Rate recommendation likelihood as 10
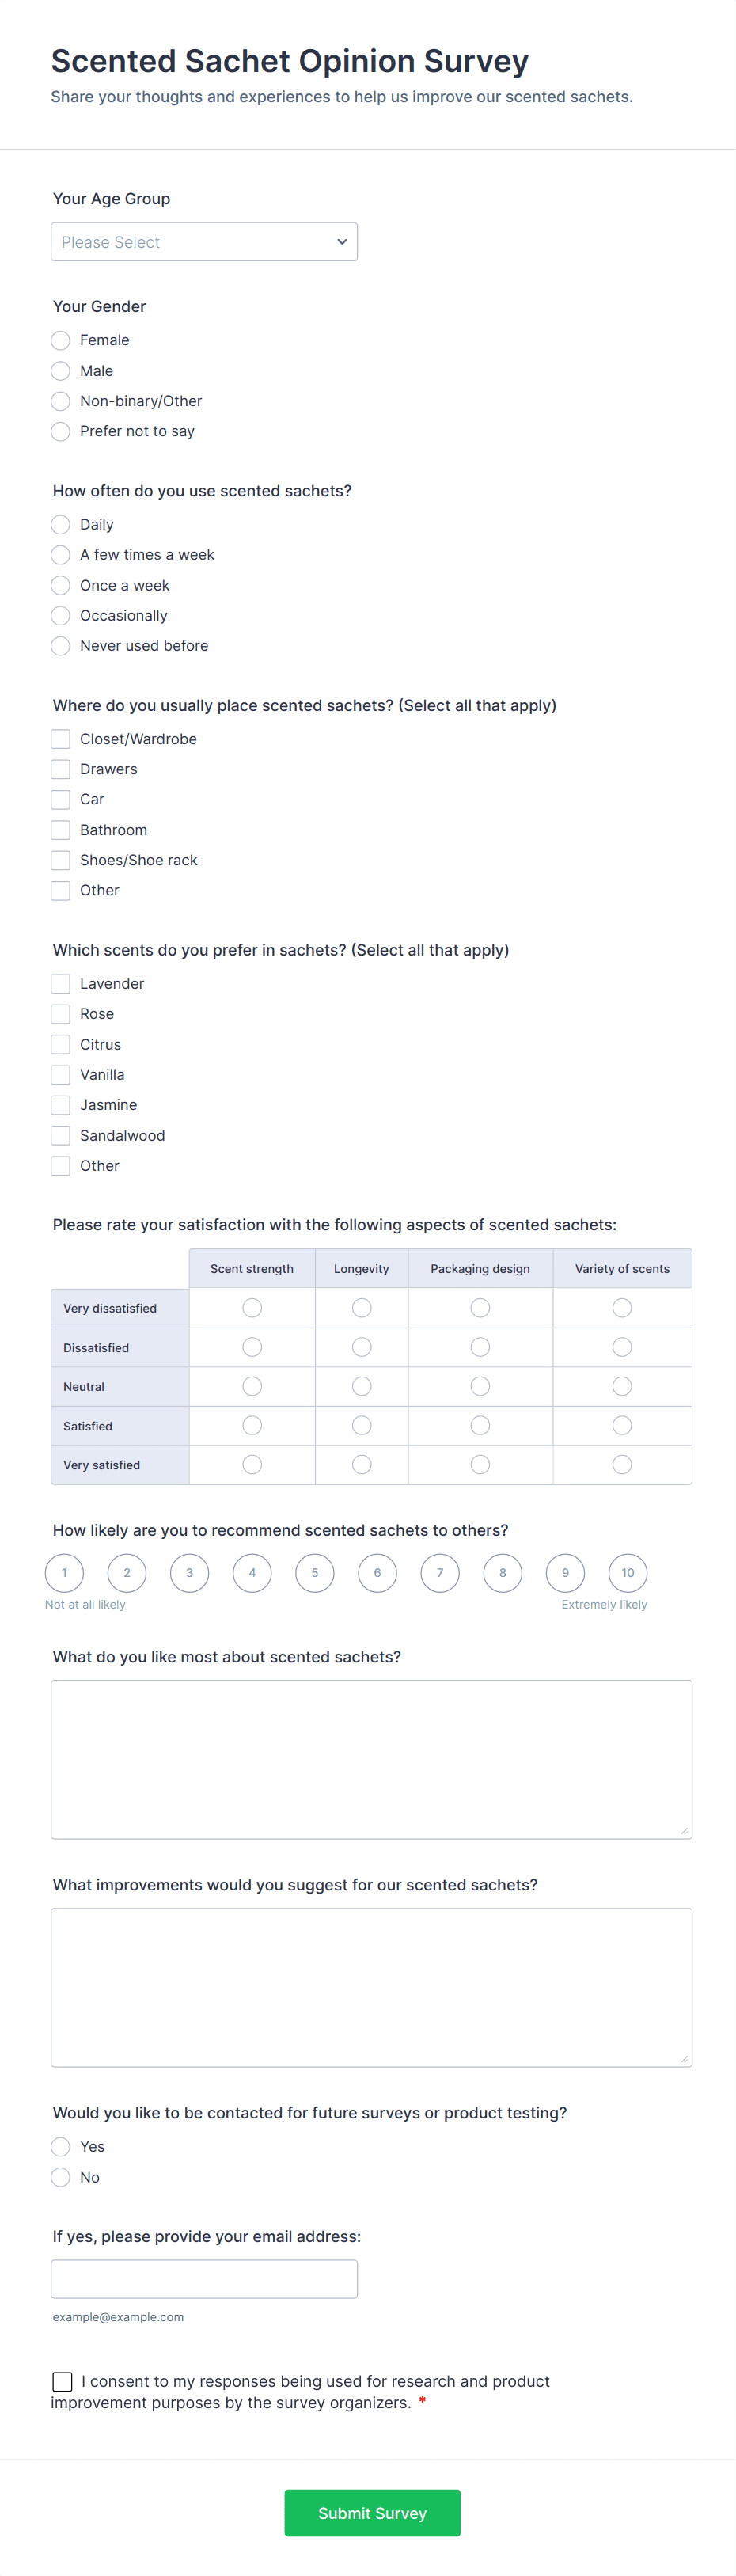The image size is (736, 2576). 628,1573
